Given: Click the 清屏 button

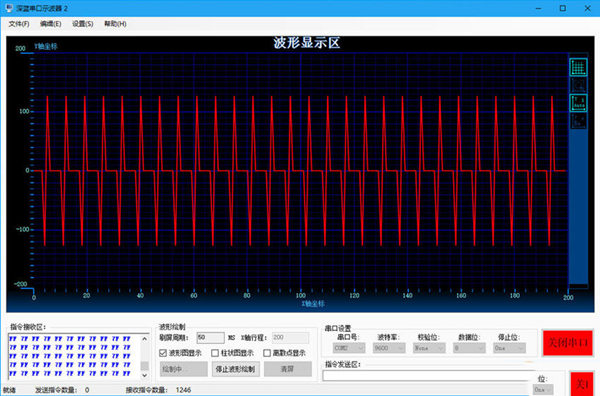Looking at the screenshot, I should pos(287,369).
